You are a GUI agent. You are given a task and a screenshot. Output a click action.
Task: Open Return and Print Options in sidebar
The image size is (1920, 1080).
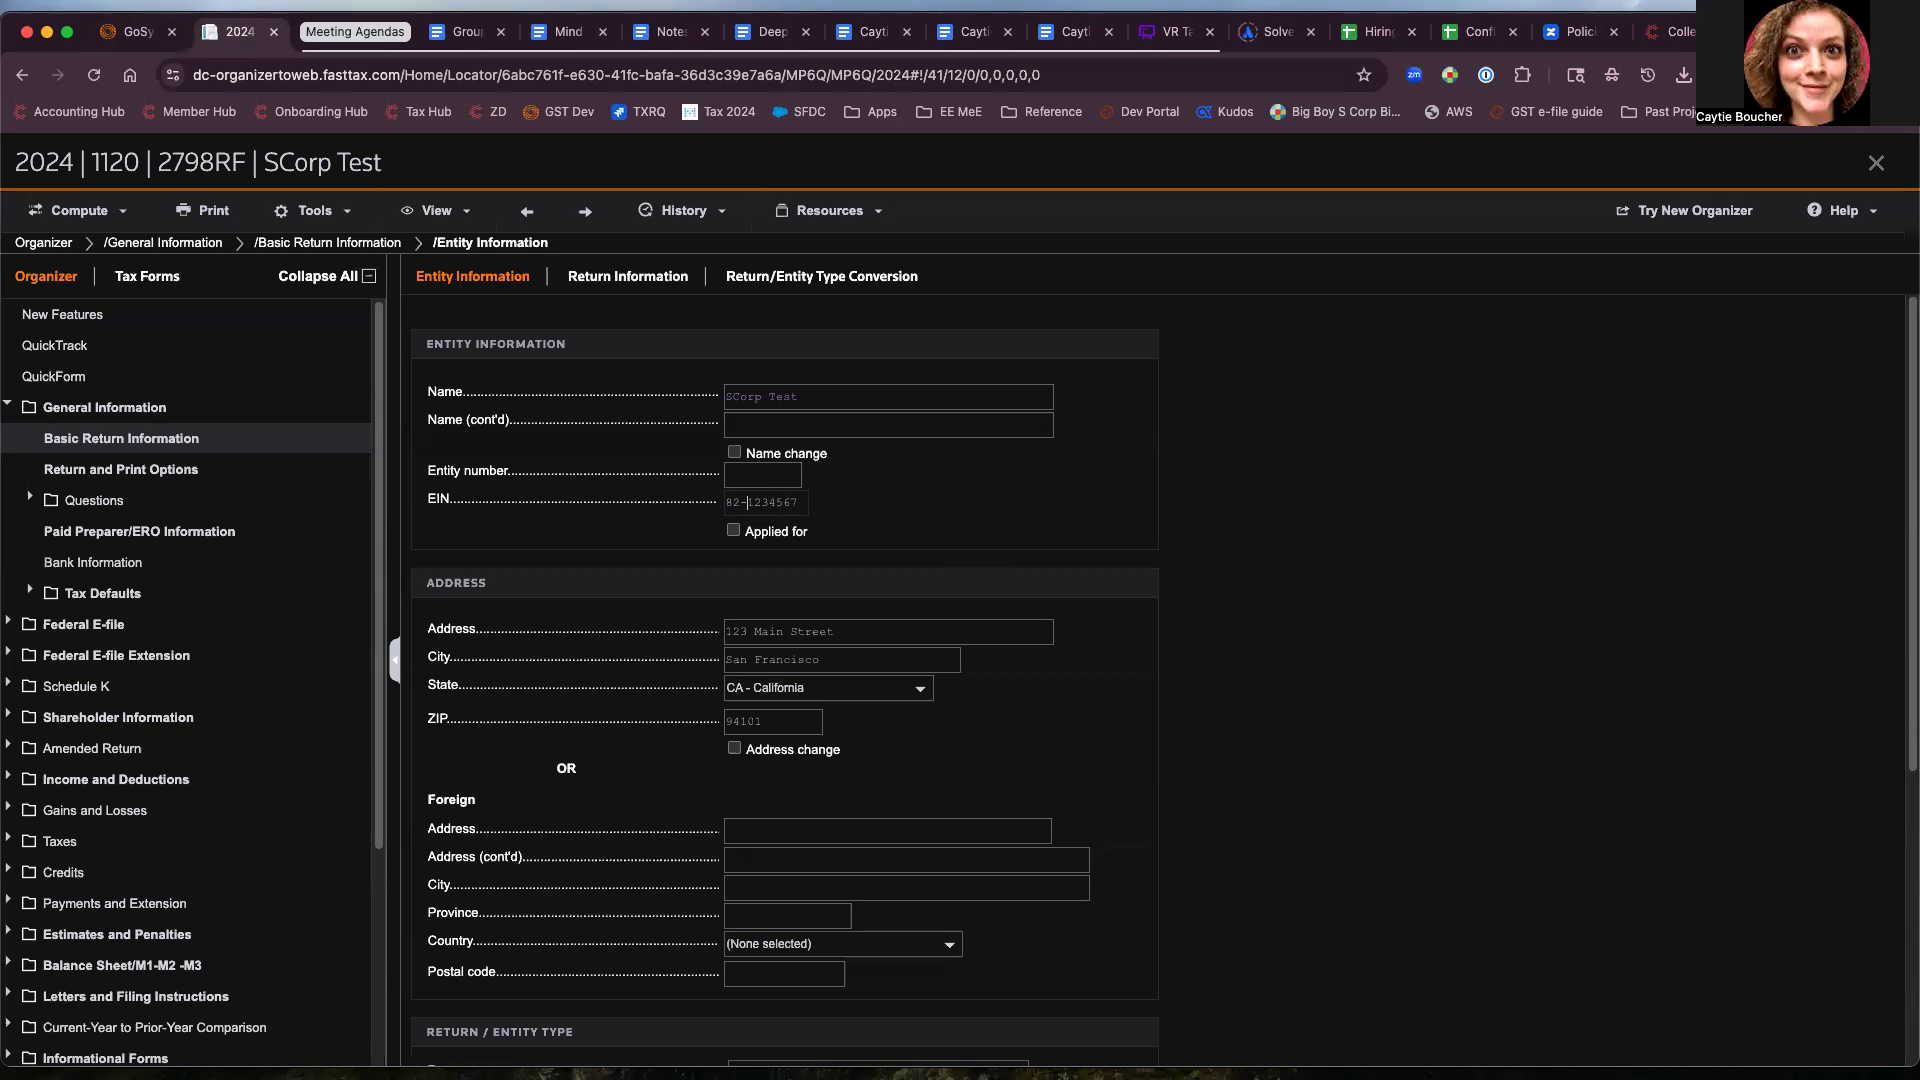[x=121, y=469]
